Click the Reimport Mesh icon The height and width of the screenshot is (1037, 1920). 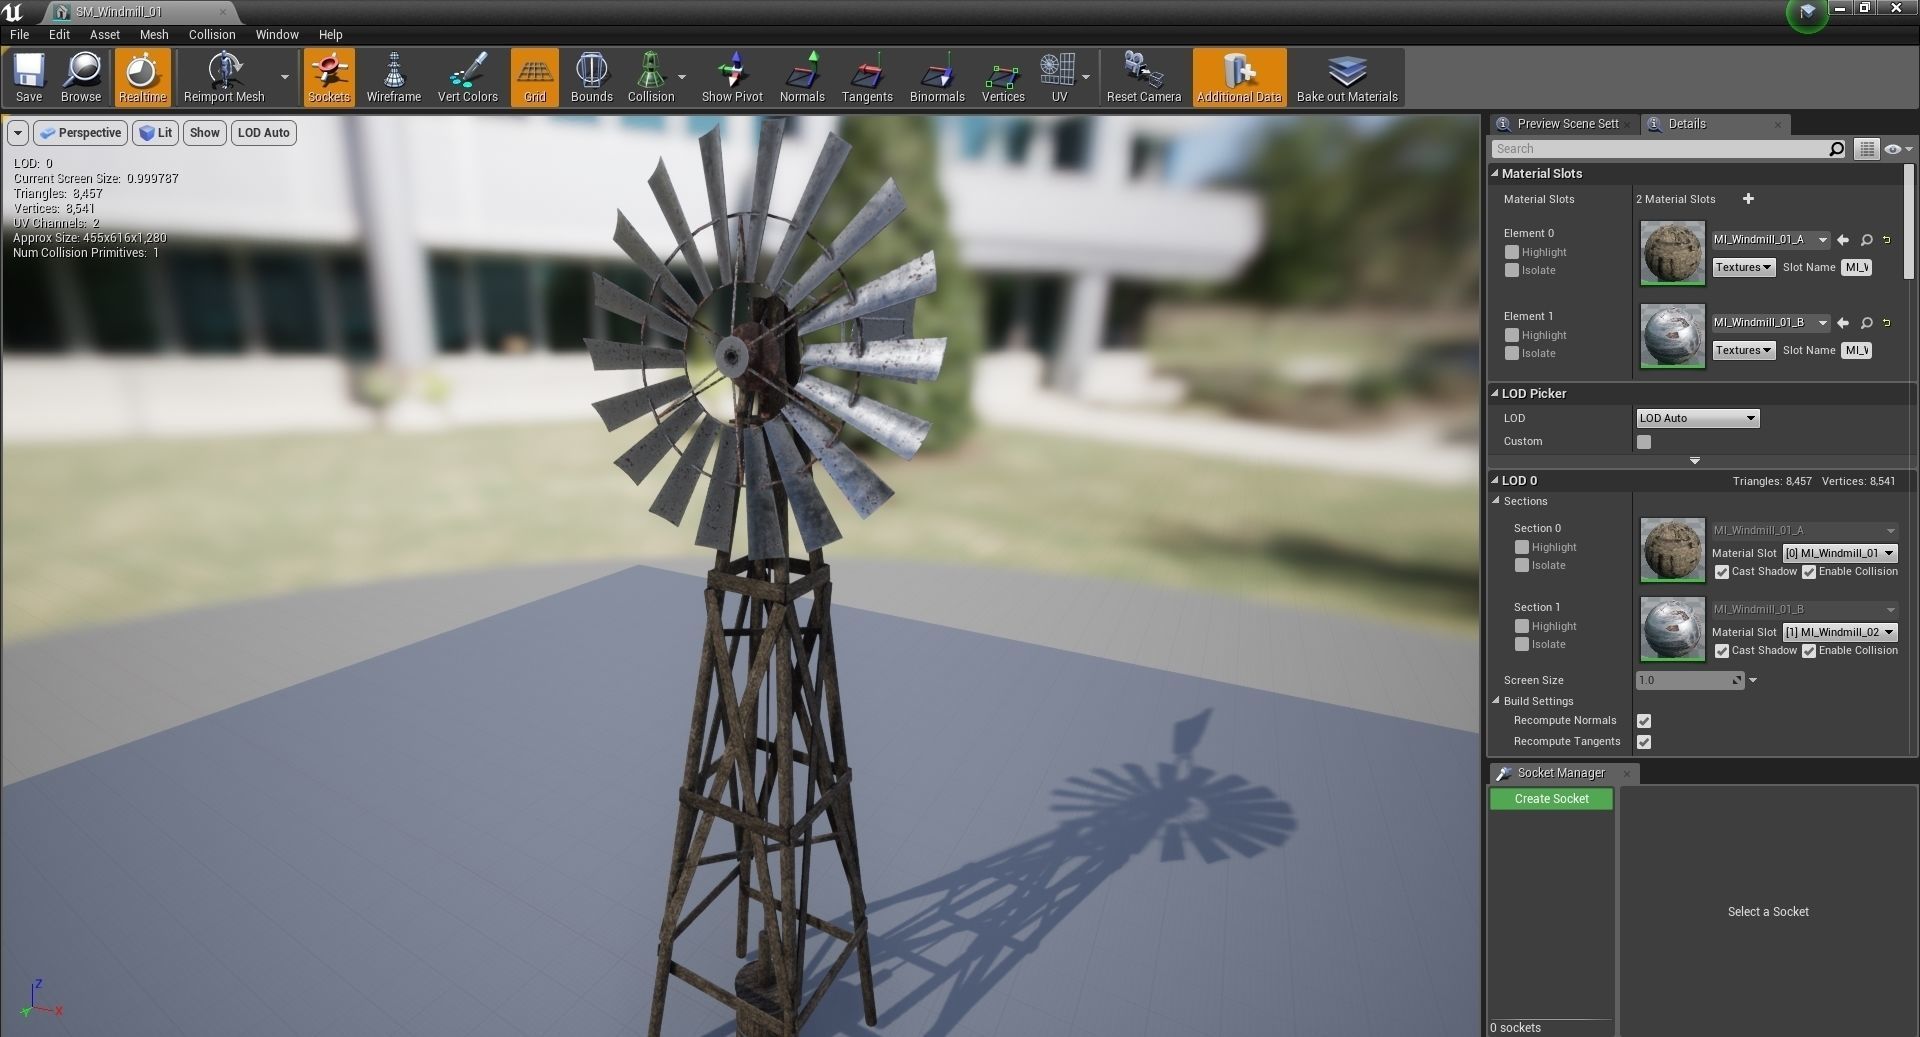(224, 77)
